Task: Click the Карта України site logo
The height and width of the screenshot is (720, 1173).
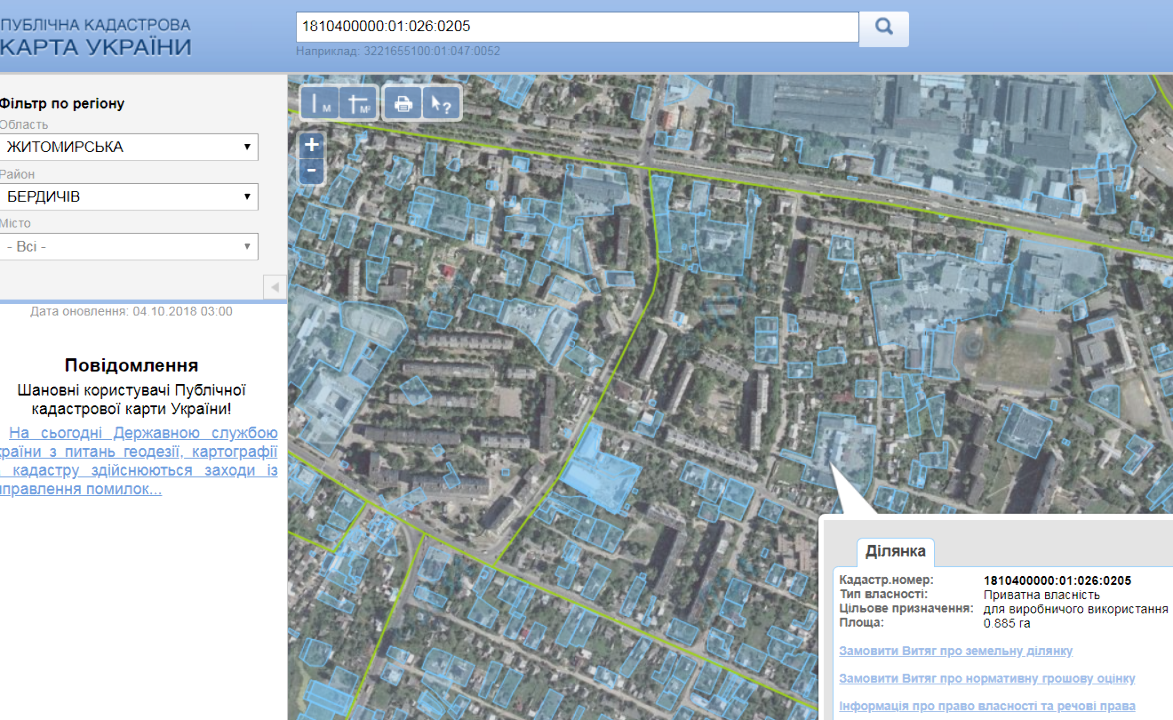Action: (x=95, y=36)
